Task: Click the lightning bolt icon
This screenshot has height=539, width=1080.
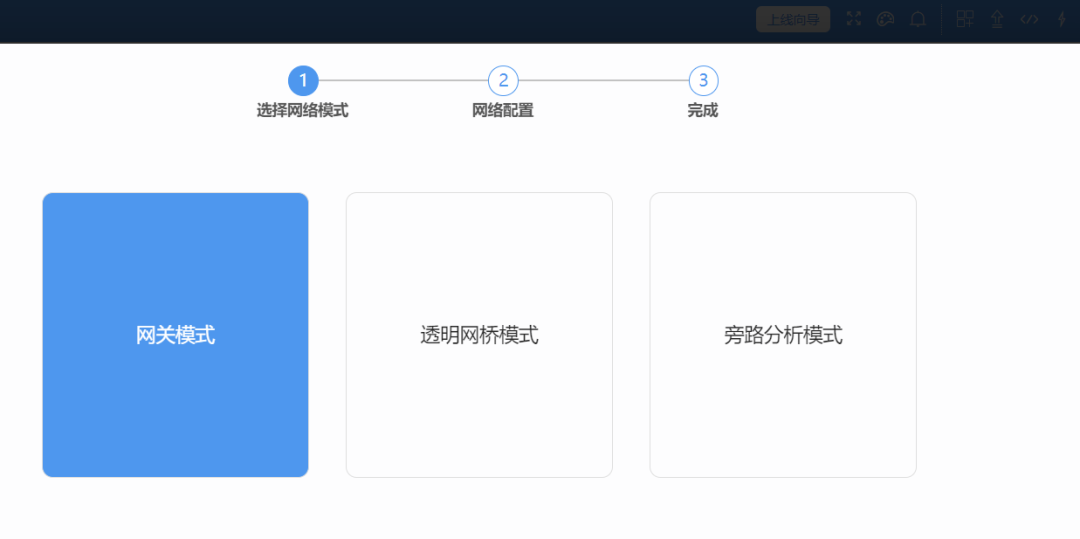Action: click(x=1061, y=19)
